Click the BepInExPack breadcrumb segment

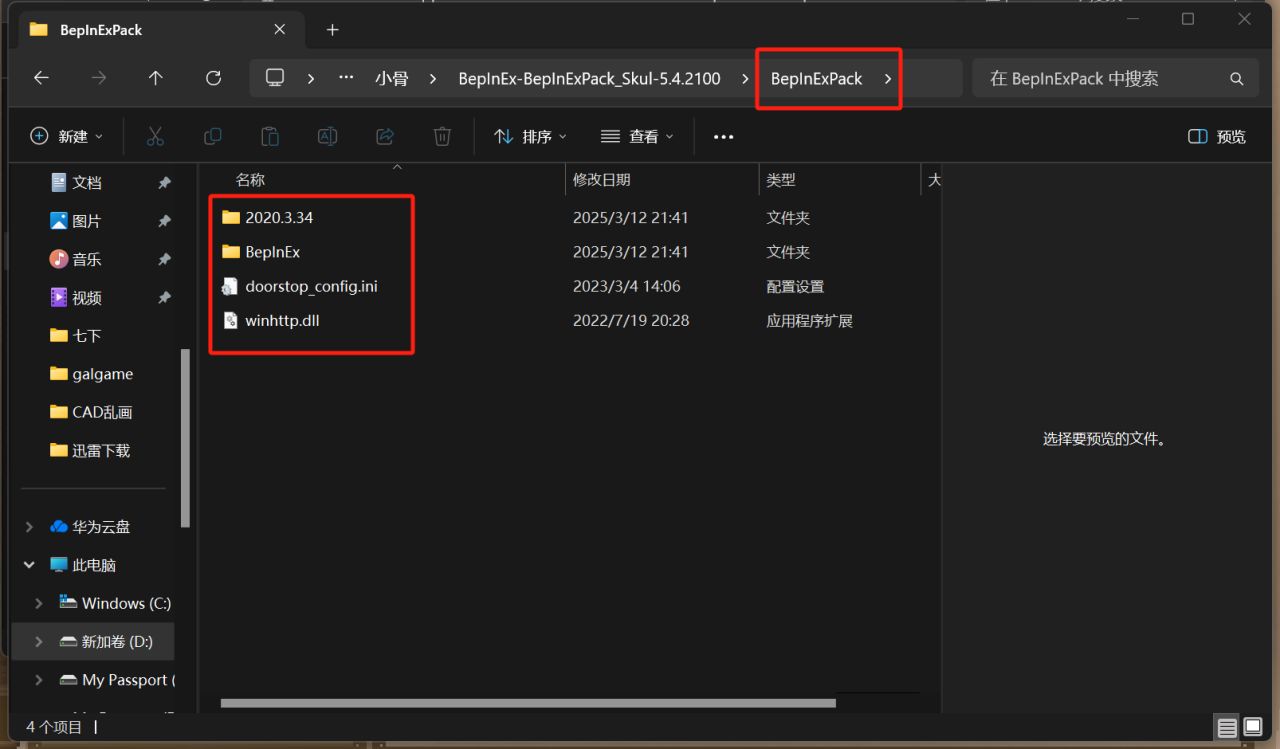[816, 79]
